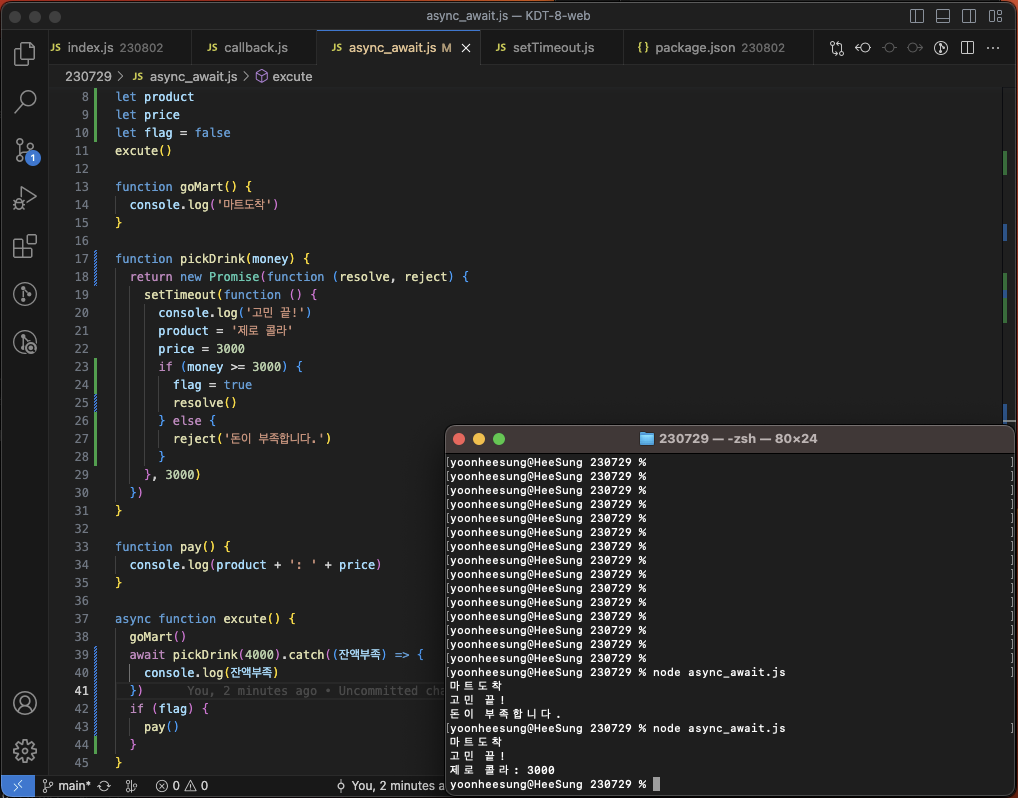
Task: Click the '제로 콜라: 3000' terminal output
Action: pyautogui.click(x=502, y=770)
